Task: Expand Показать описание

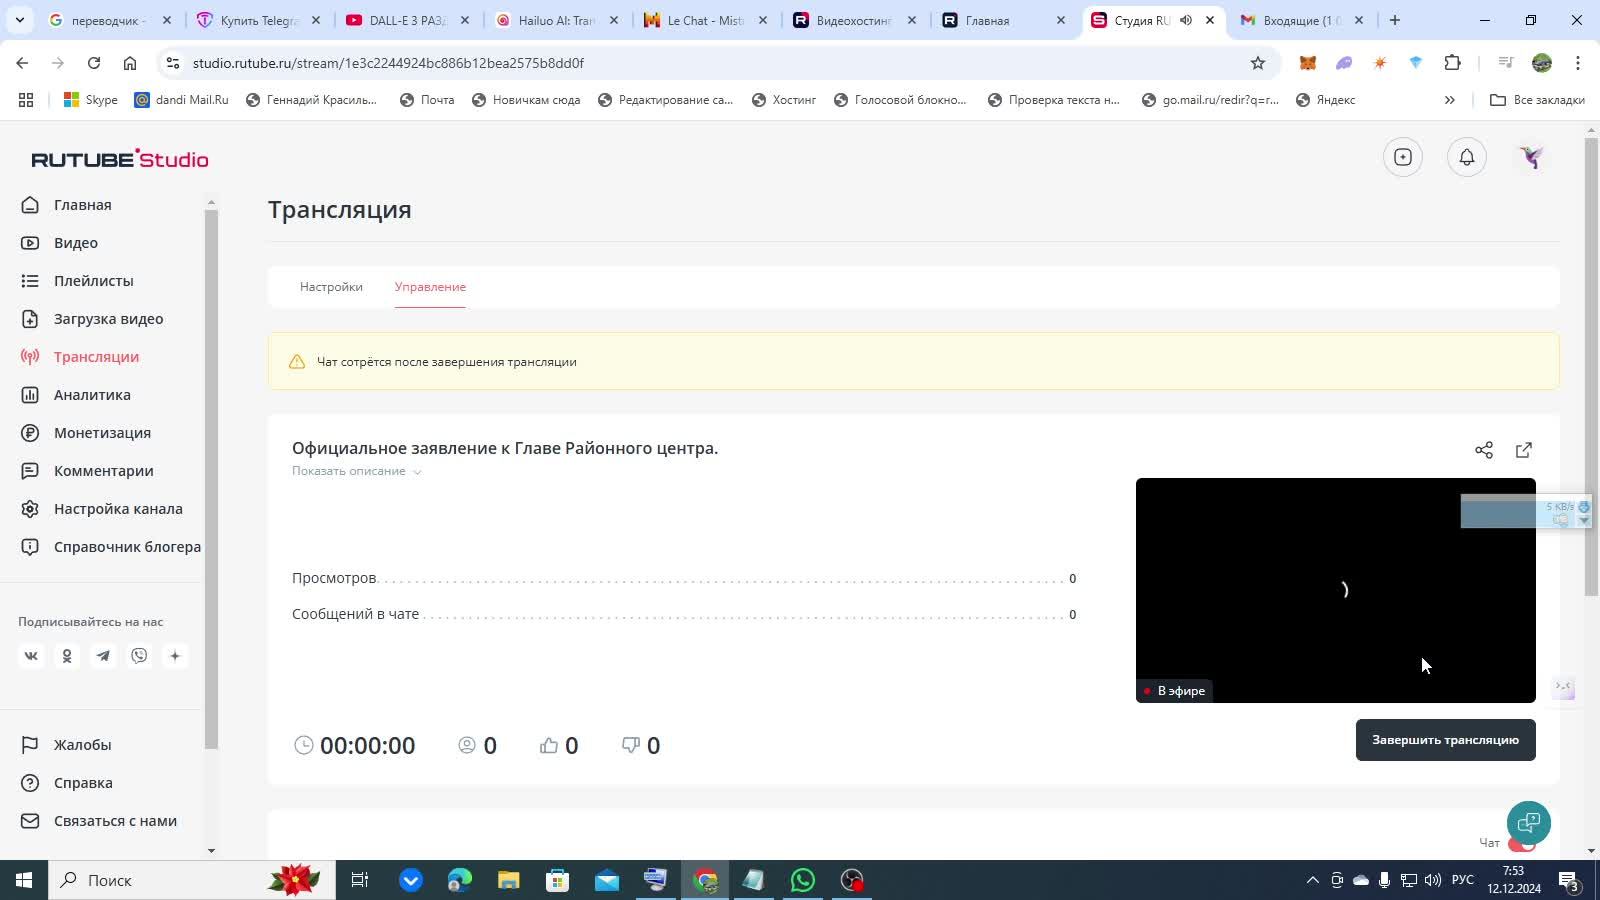Action: coord(356,471)
